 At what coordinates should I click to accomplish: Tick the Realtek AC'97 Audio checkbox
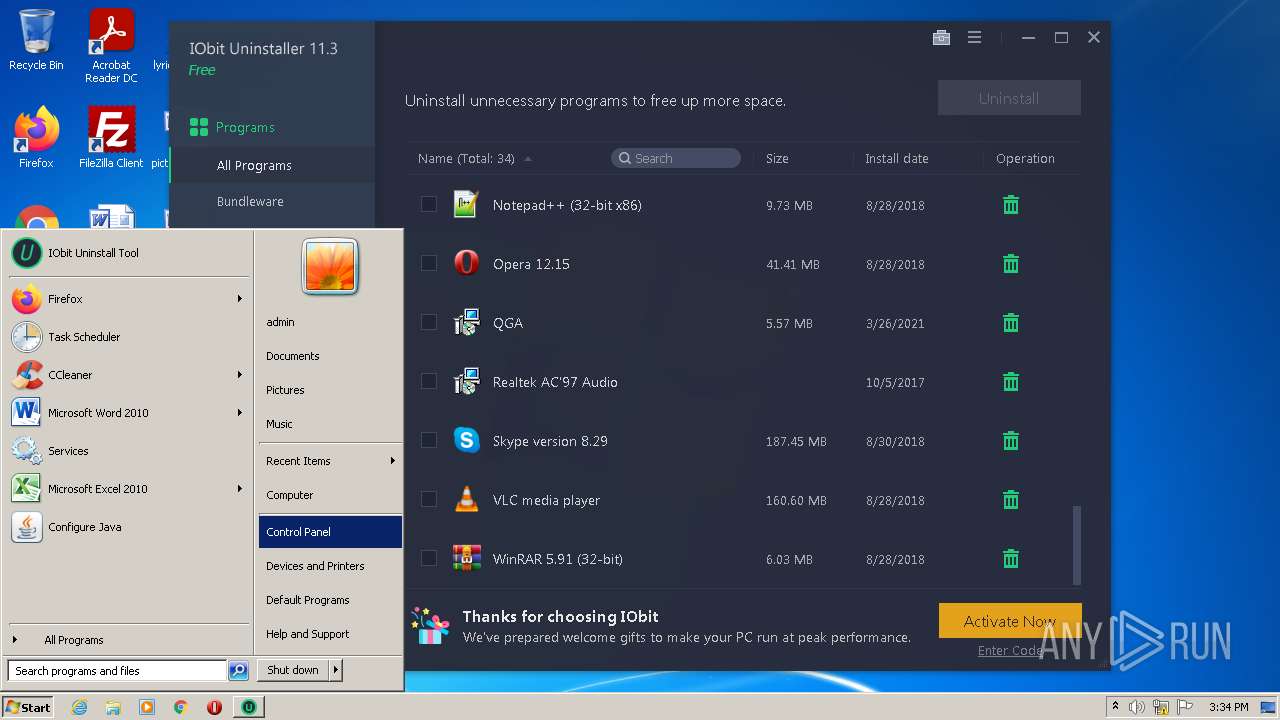tap(429, 381)
